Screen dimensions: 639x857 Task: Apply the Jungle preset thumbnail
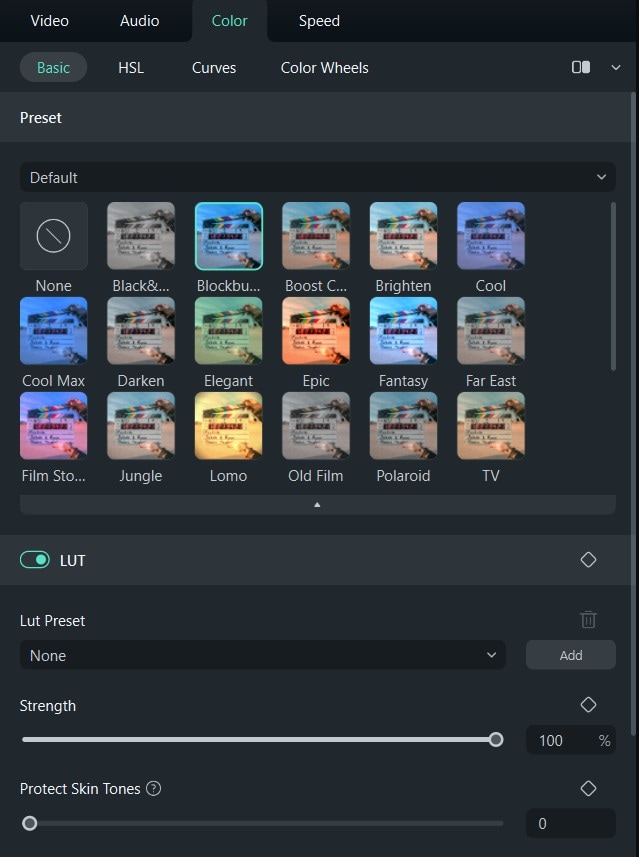pos(141,426)
